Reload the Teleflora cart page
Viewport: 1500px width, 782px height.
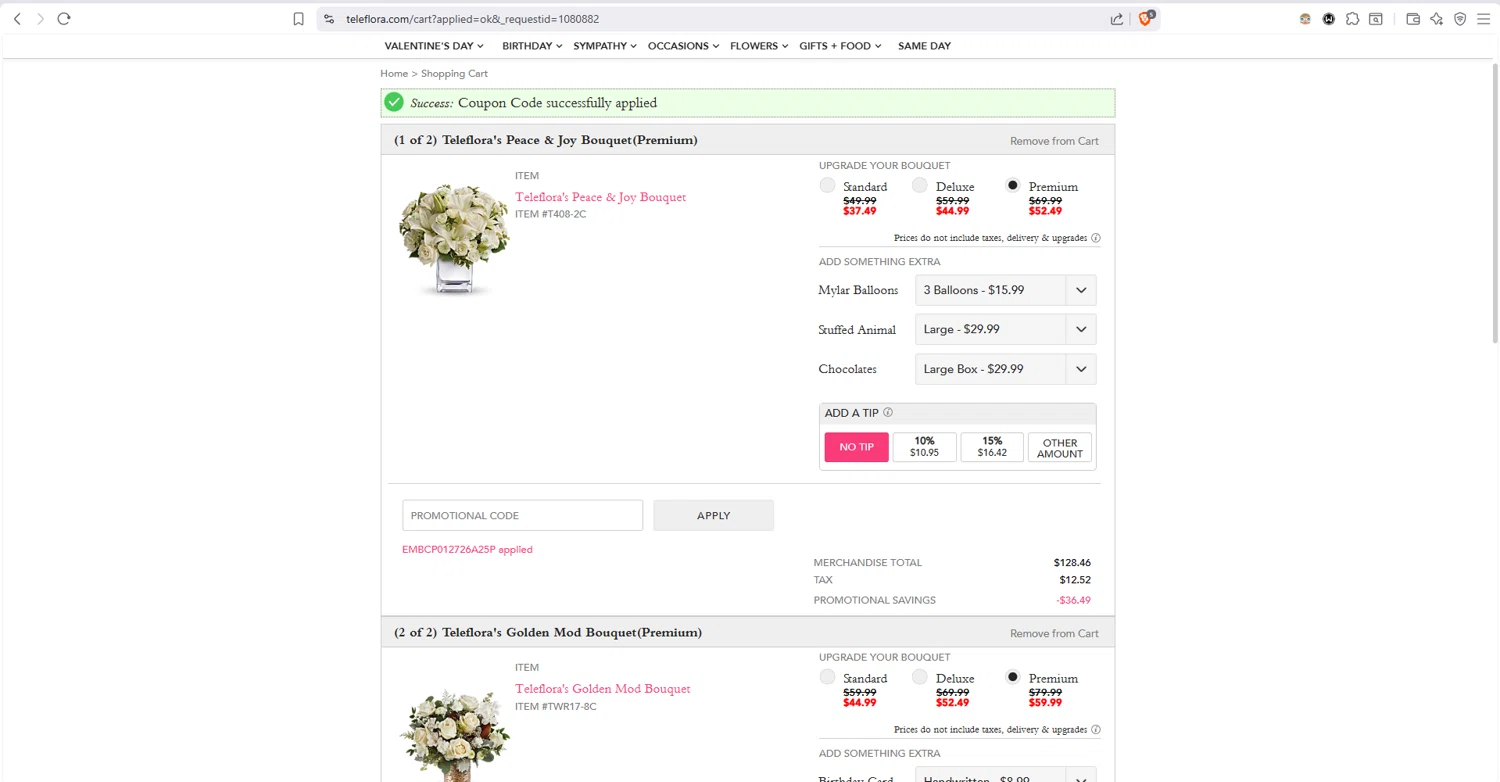64,19
